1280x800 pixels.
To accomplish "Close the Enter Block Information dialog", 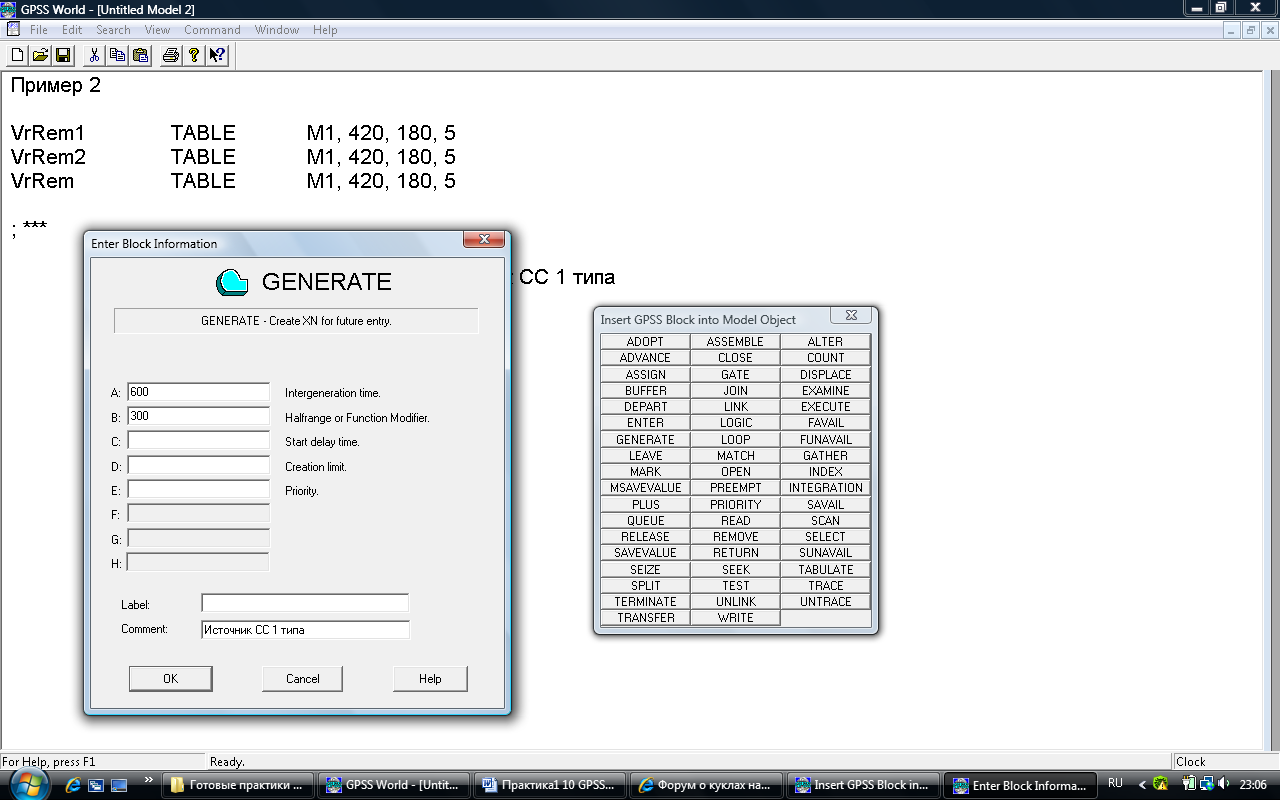I will click(x=484, y=240).
